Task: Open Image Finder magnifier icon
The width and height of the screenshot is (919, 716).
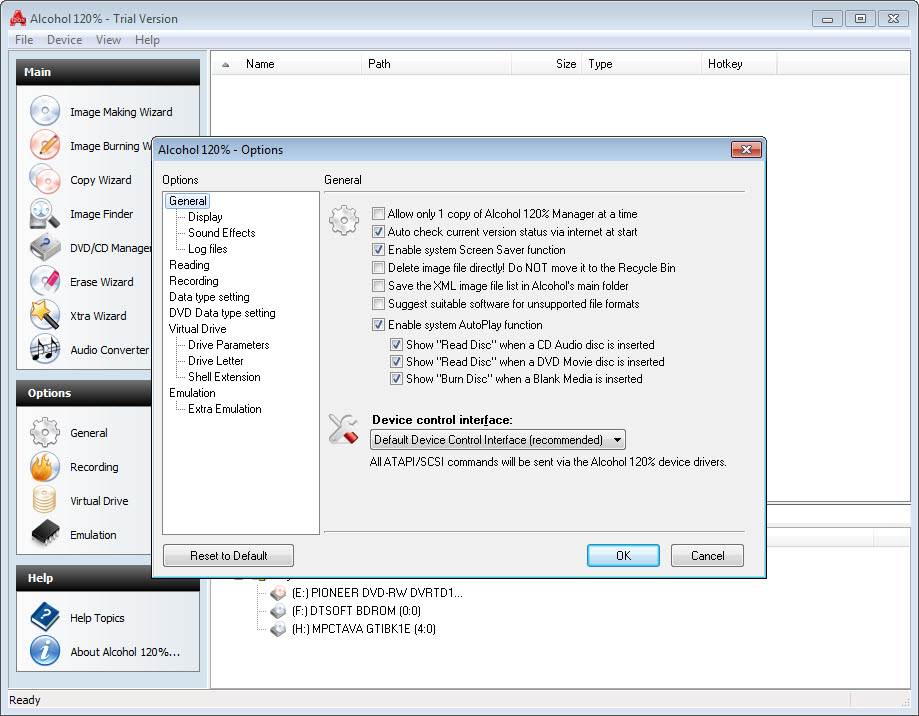Action: (45, 213)
